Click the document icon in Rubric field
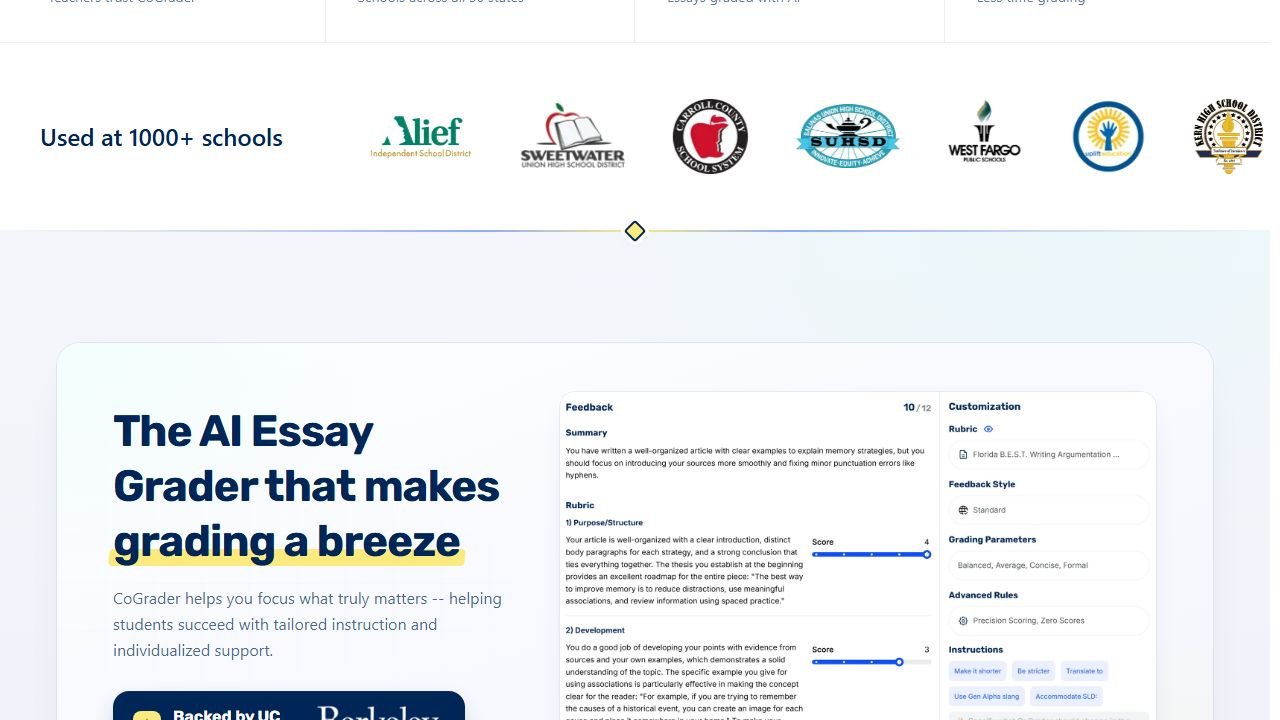Image resolution: width=1280 pixels, height=720 pixels. [x=963, y=454]
